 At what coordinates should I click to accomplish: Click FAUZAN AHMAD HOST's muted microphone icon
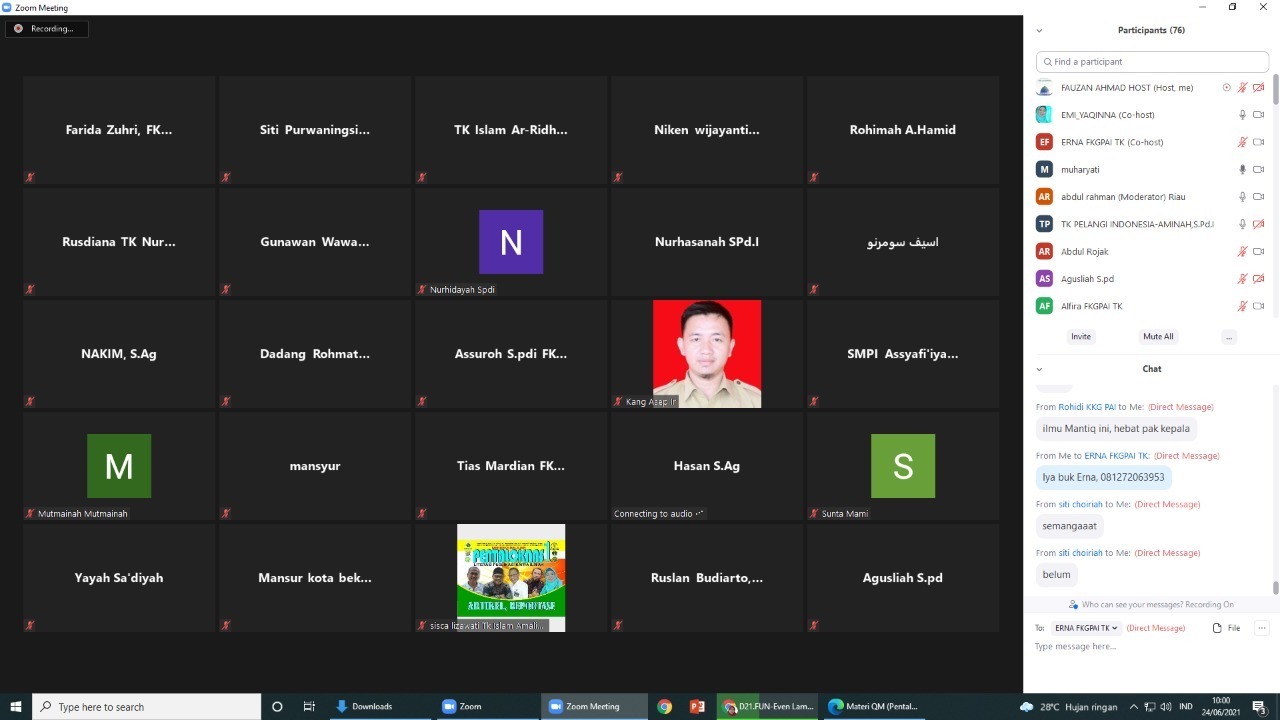(x=1242, y=88)
